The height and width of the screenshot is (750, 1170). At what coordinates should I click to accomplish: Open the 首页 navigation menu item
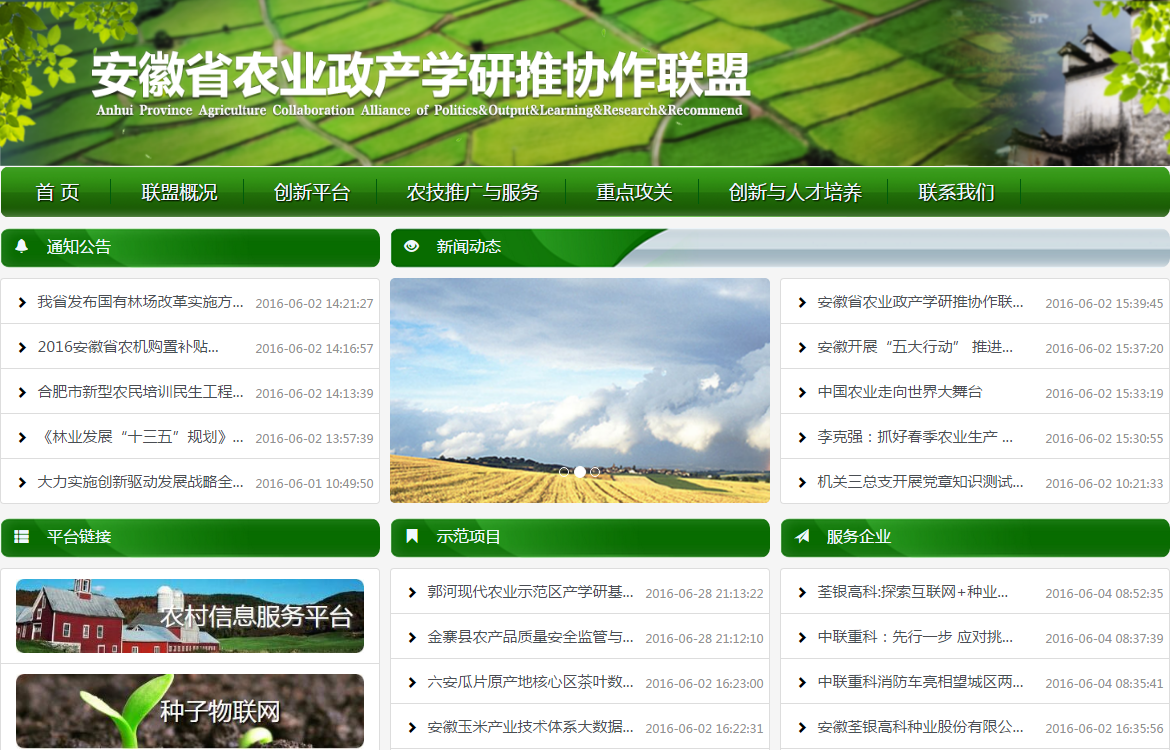[57, 192]
